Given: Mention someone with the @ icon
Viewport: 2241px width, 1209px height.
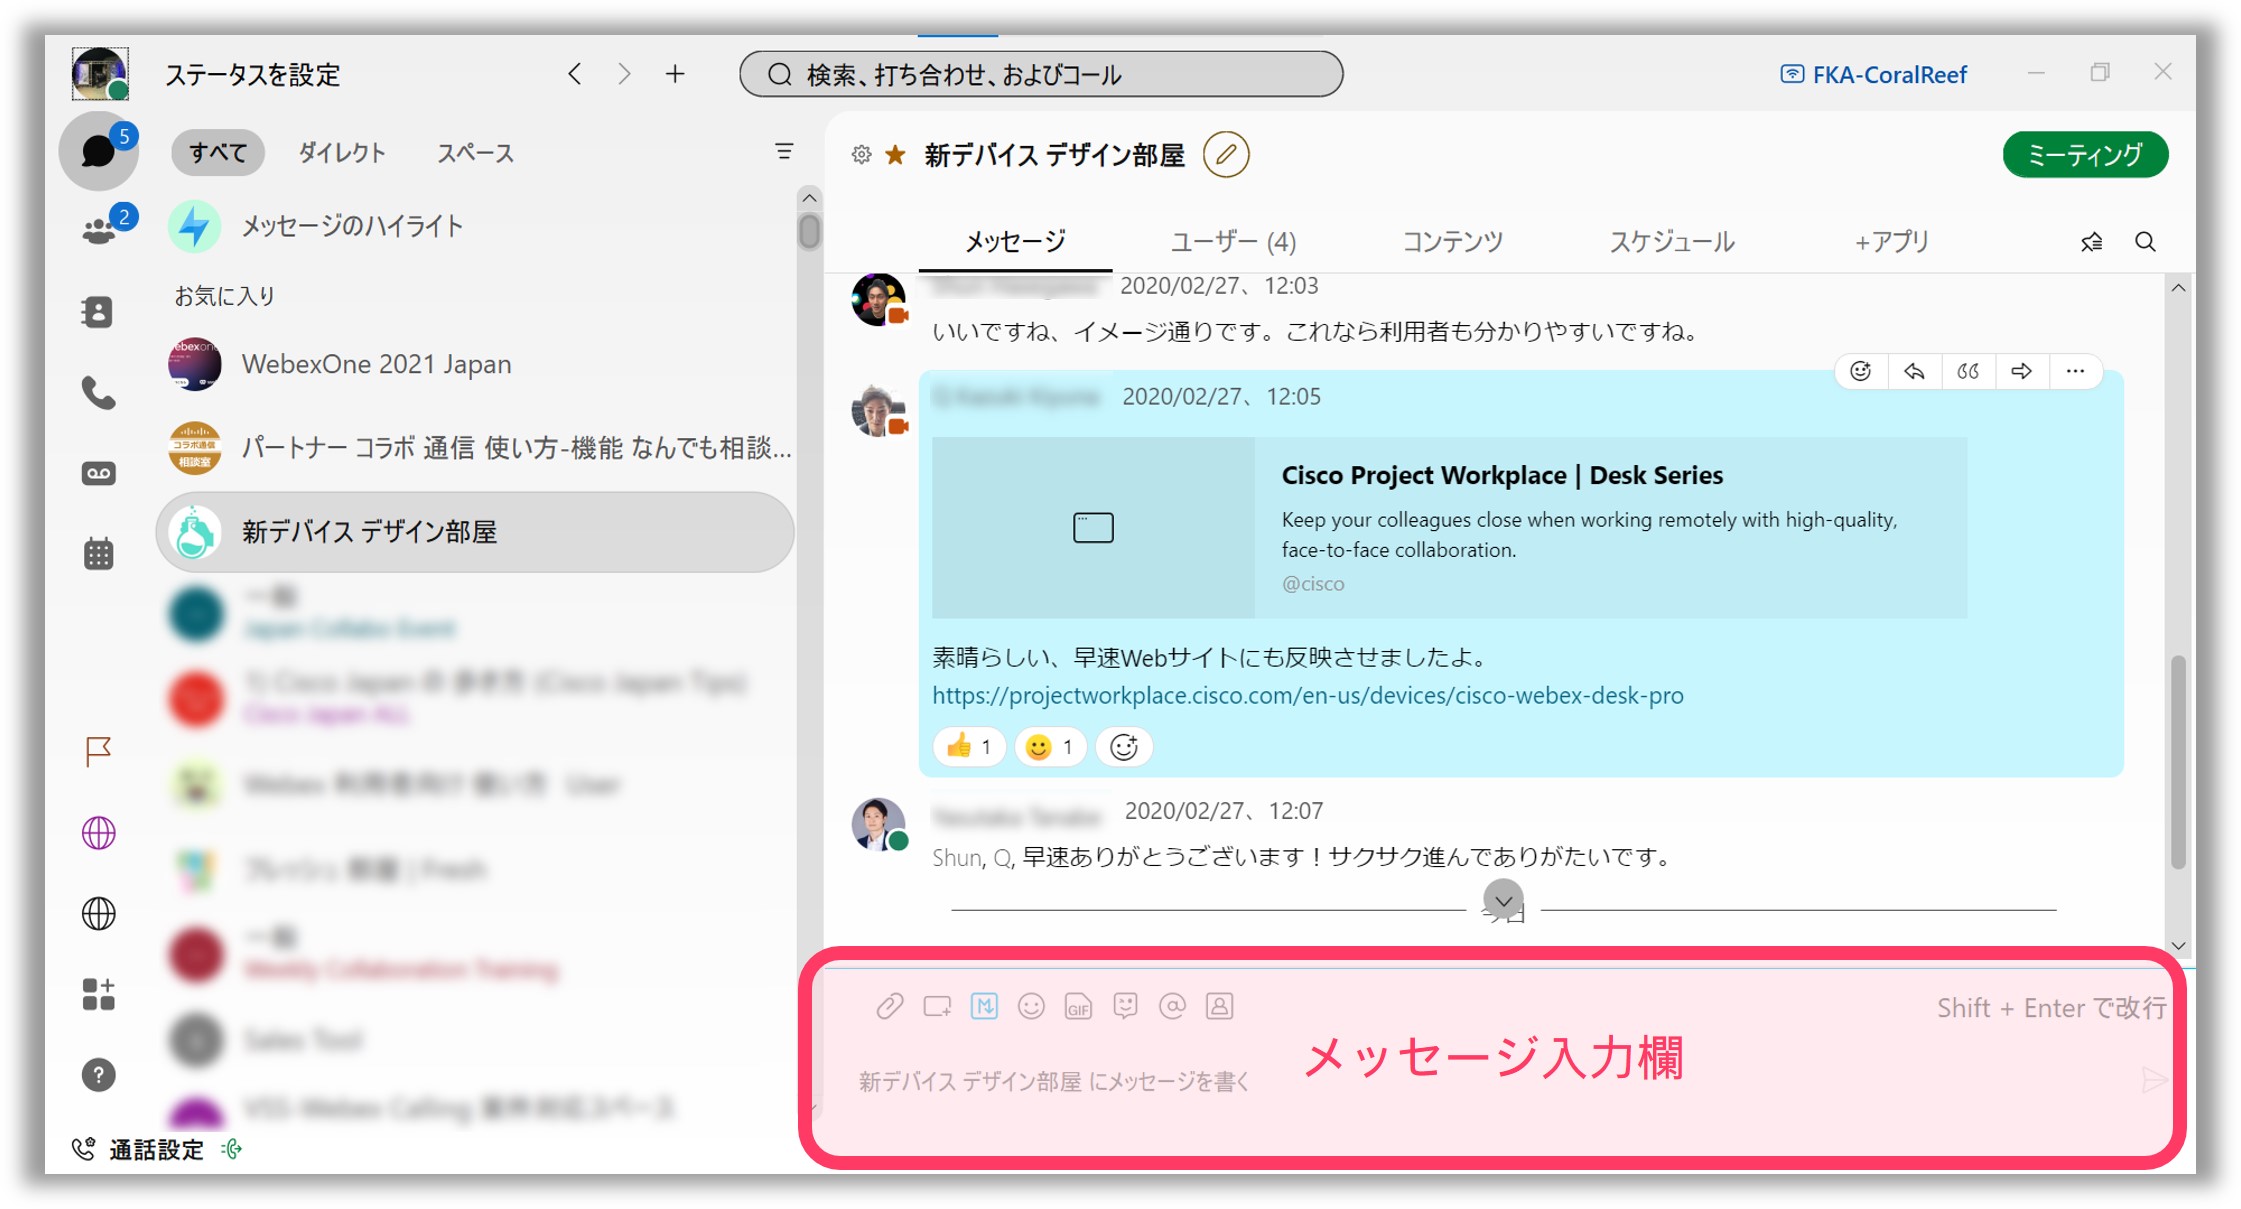Looking at the screenshot, I should pyautogui.click(x=1172, y=1006).
